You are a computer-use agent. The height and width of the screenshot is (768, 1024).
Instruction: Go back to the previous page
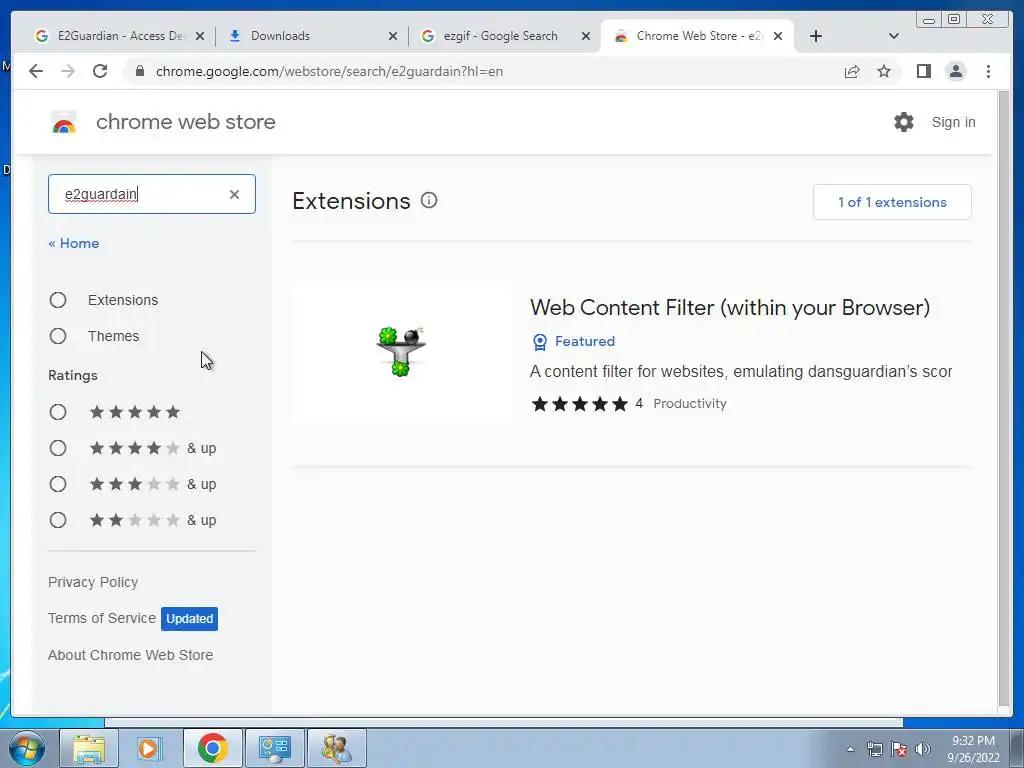pos(36,71)
